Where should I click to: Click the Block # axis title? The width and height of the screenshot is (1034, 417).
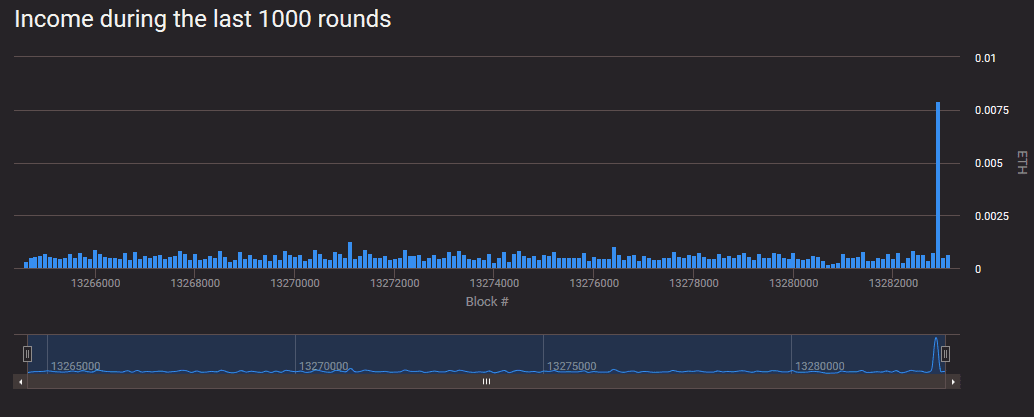pyautogui.click(x=487, y=302)
